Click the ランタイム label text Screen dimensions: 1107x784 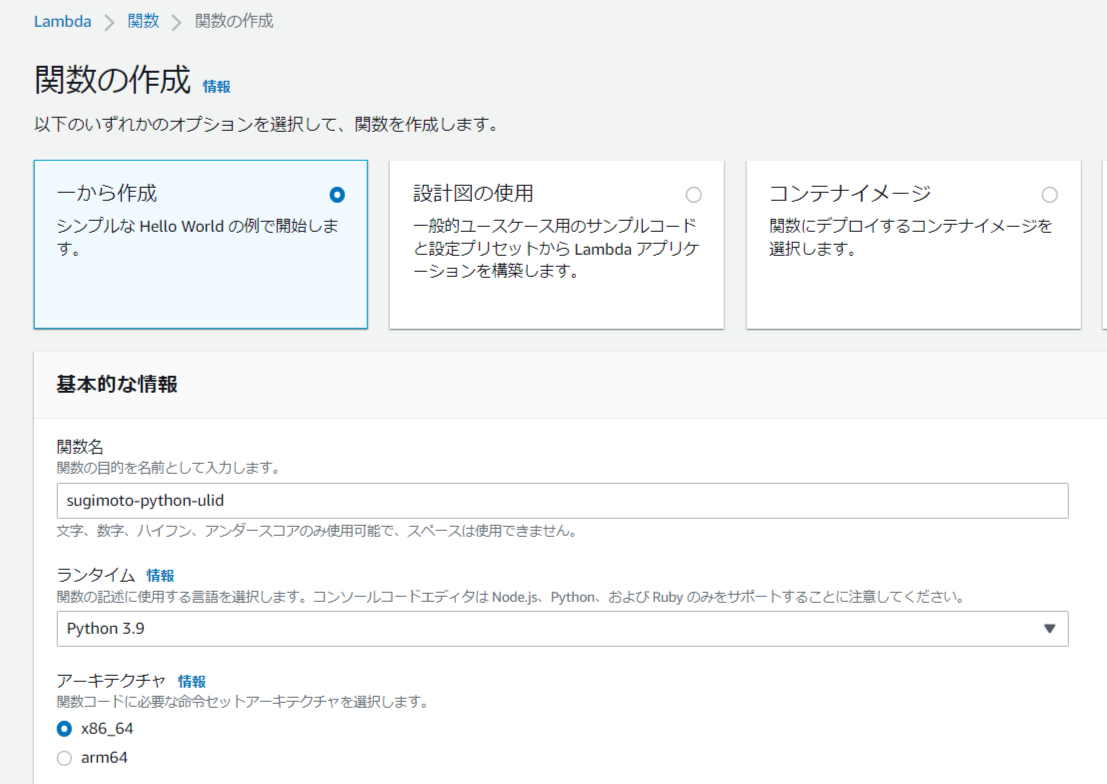[x=95, y=575]
